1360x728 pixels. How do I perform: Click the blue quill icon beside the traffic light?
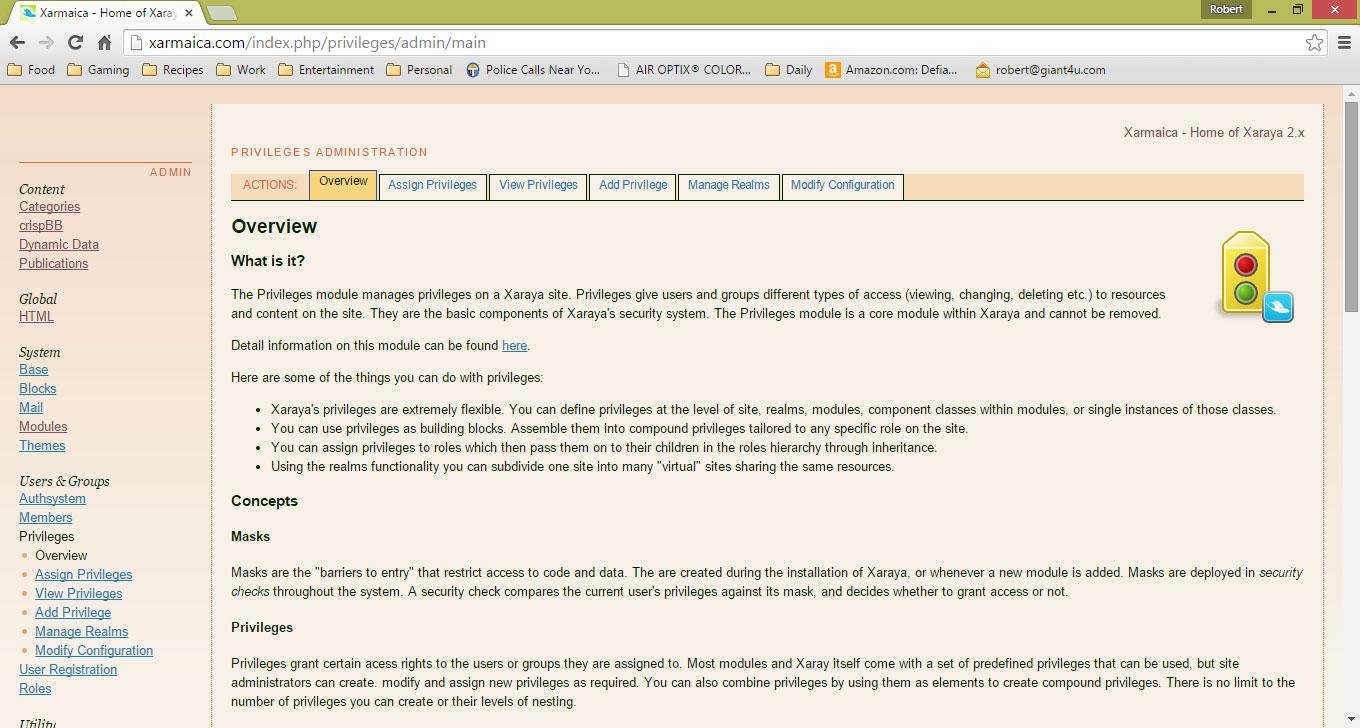tap(1278, 309)
